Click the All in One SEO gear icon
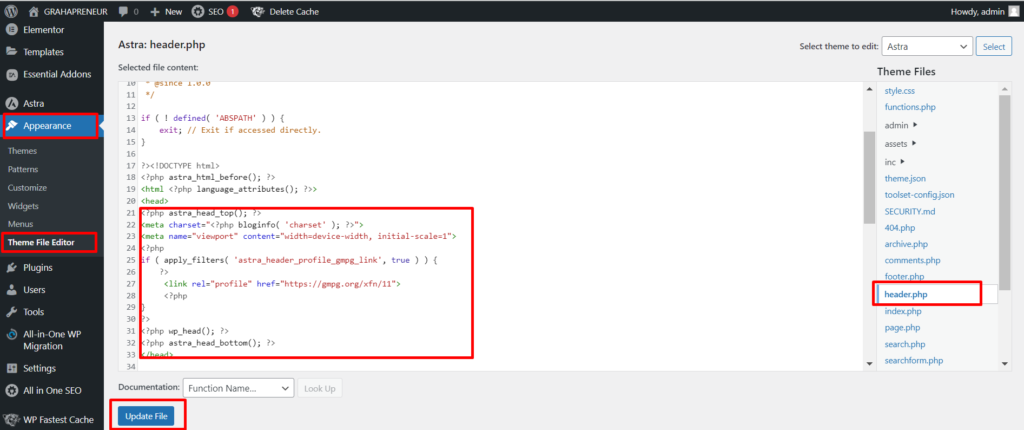The height and width of the screenshot is (430, 1024). click(11, 390)
